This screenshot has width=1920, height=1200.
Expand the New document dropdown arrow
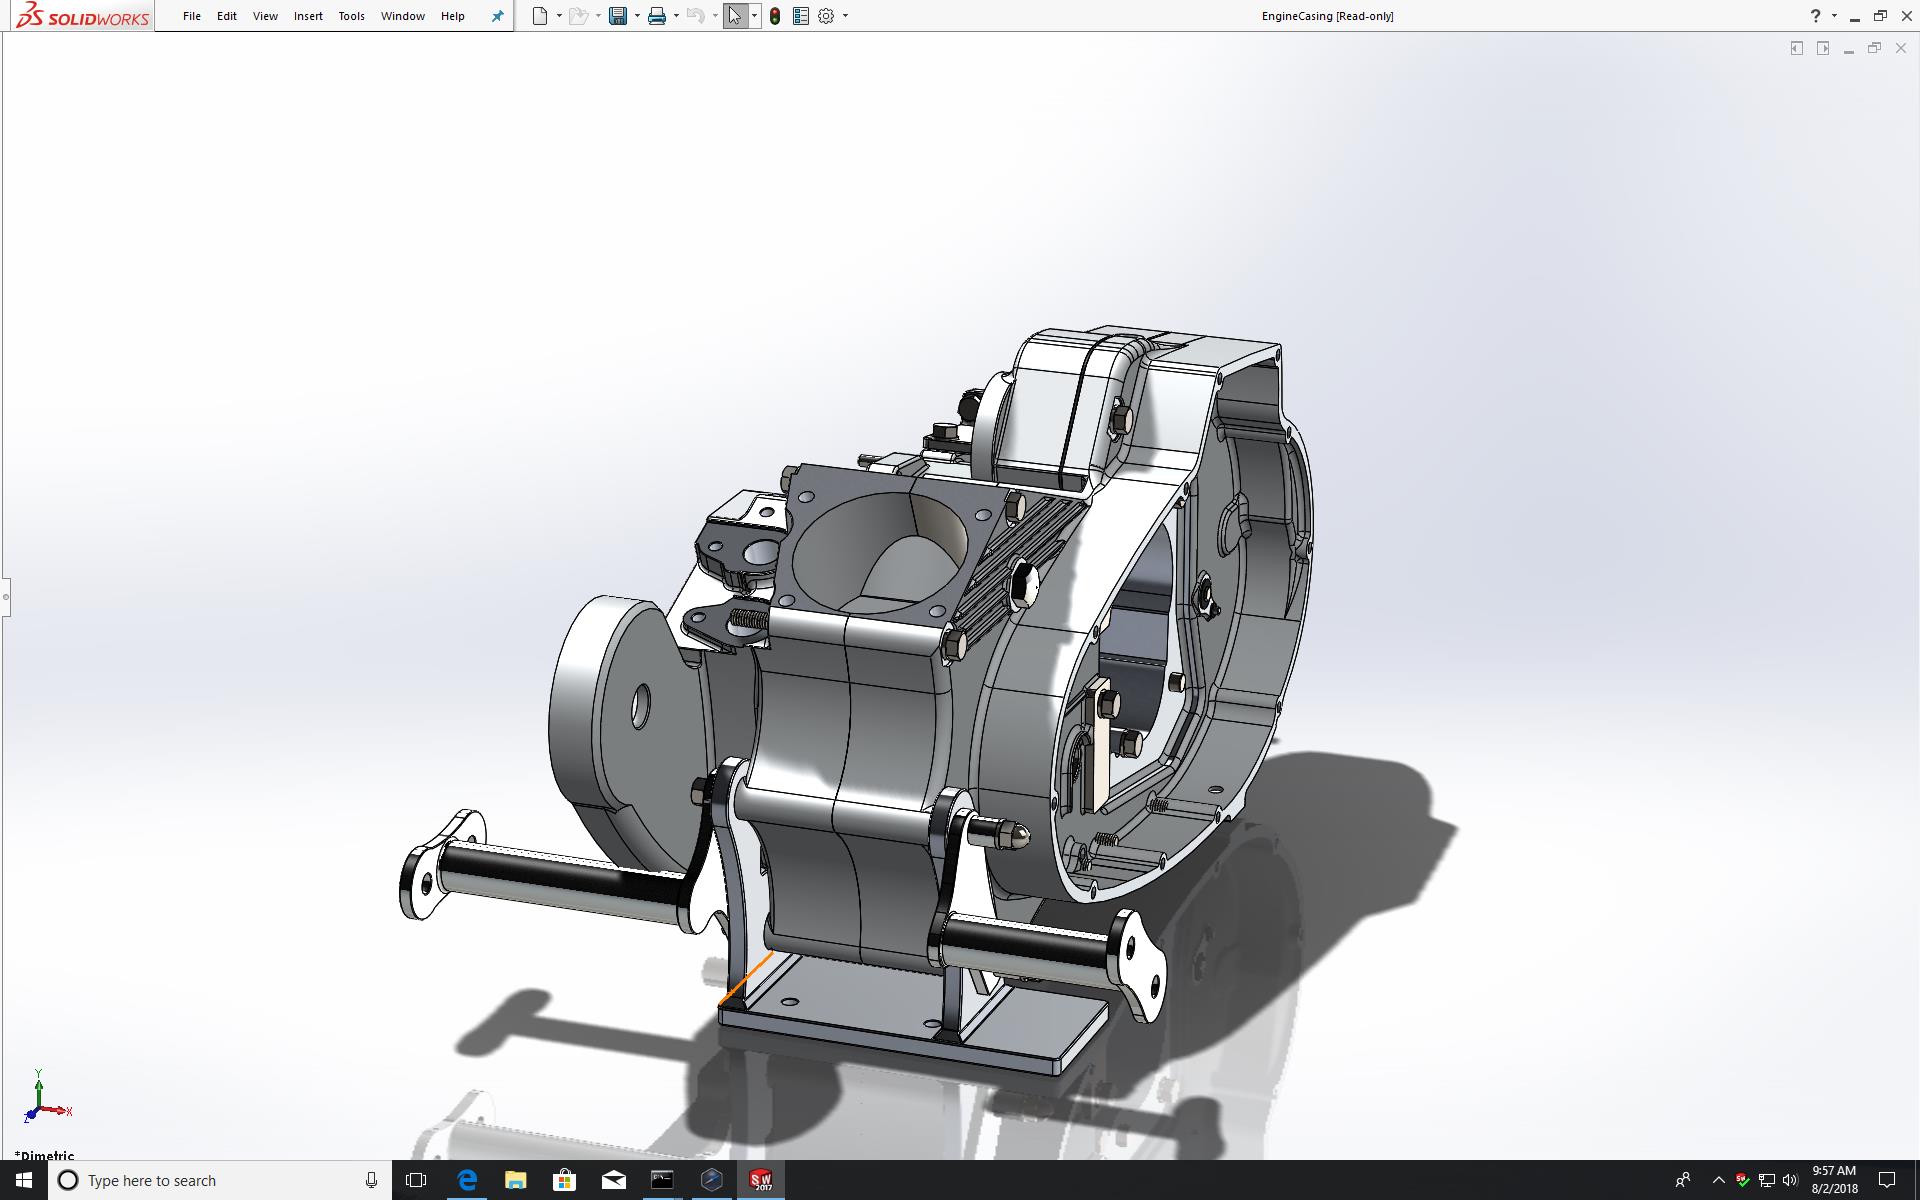558,16
